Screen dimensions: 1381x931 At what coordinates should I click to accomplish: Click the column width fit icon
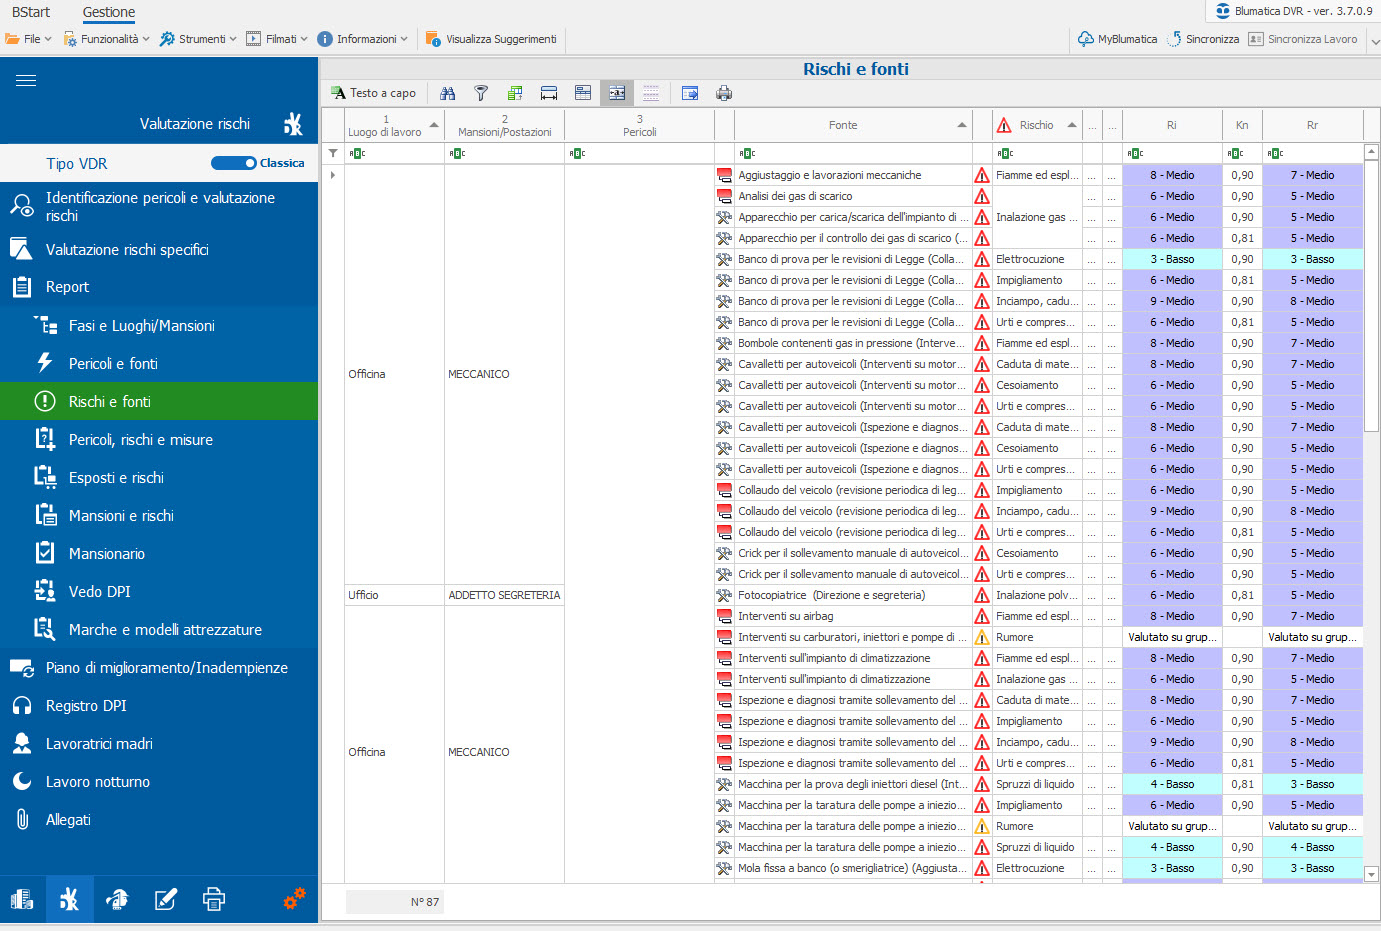tap(549, 93)
